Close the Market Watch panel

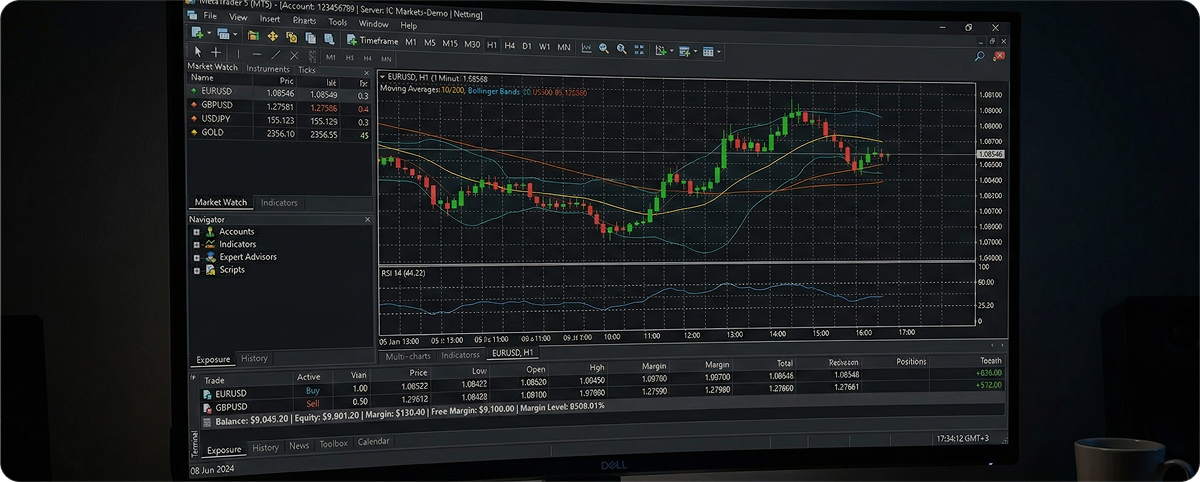click(367, 73)
